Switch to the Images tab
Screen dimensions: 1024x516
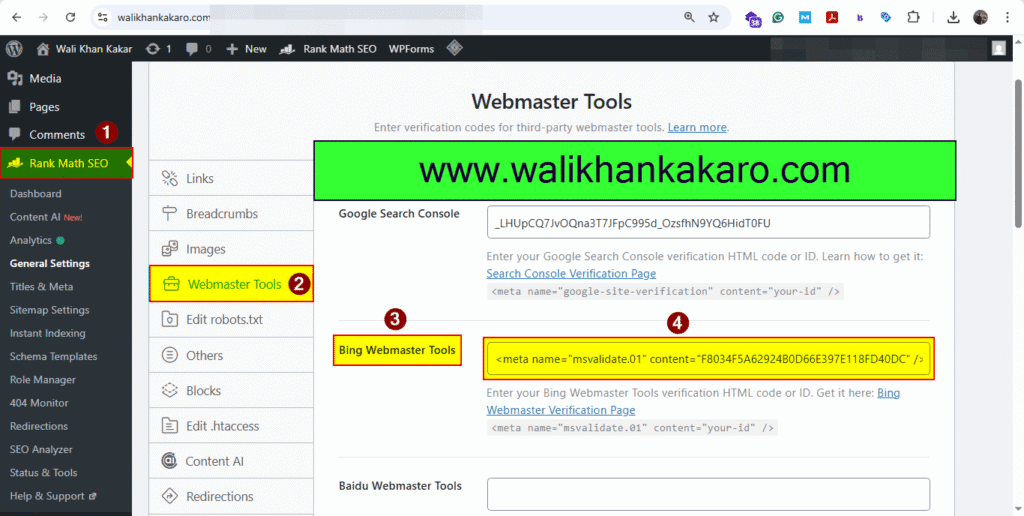pos(231,249)
